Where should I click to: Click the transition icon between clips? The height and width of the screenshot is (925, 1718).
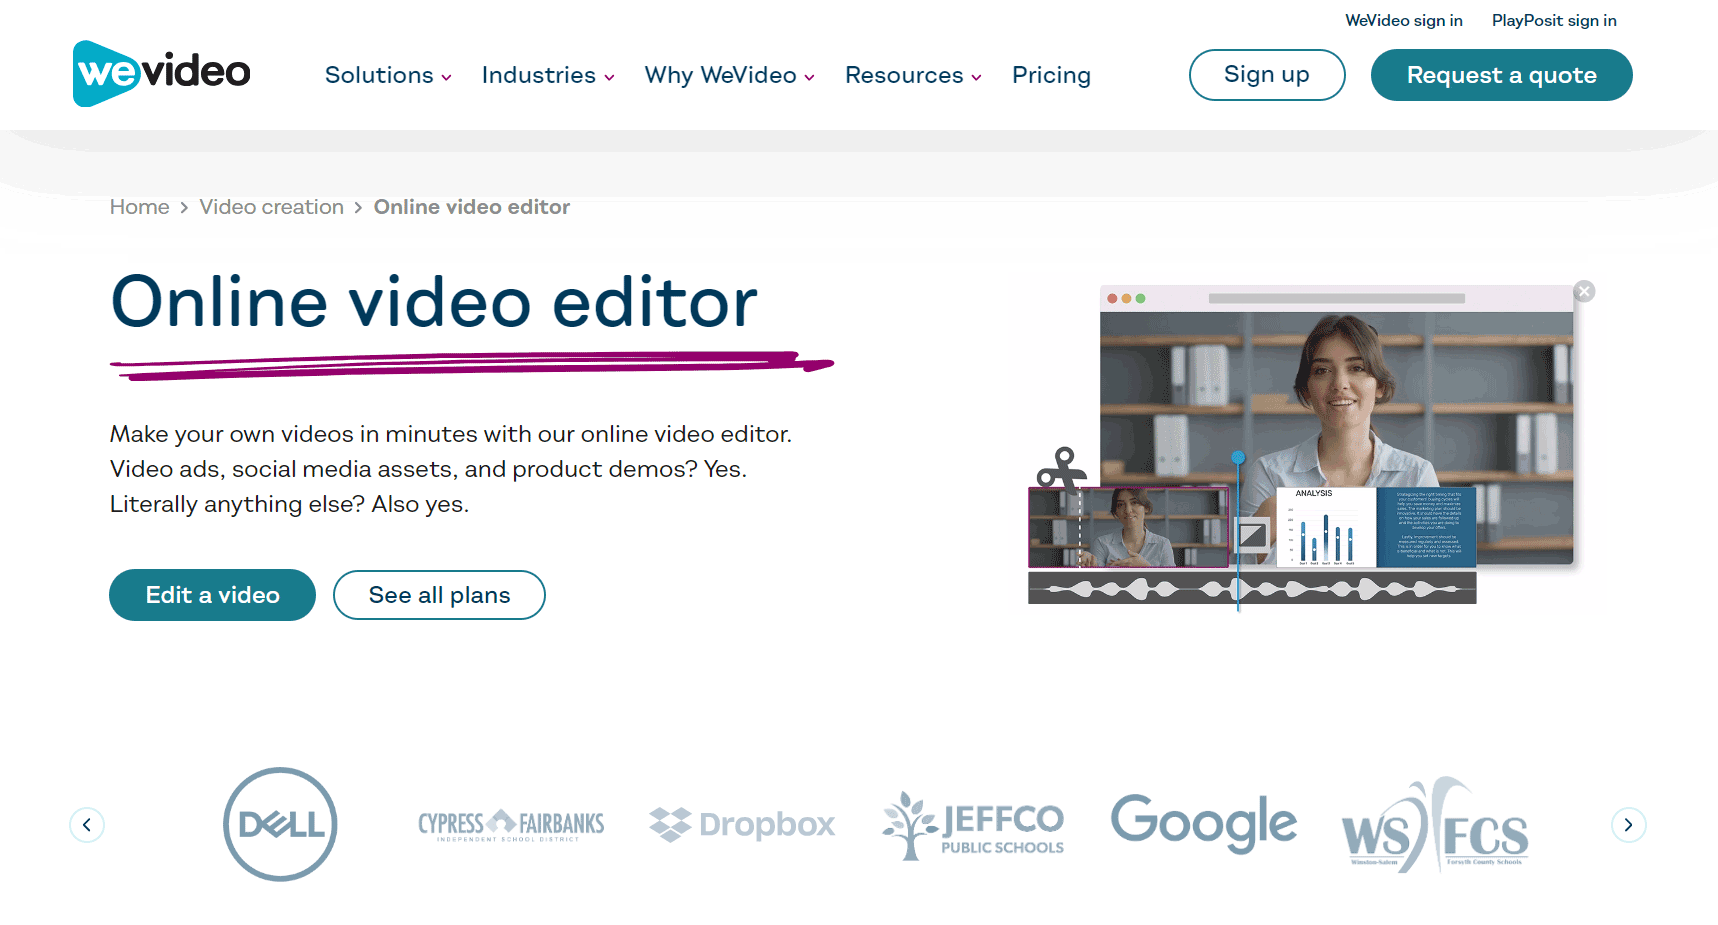tap(1252, 535)
